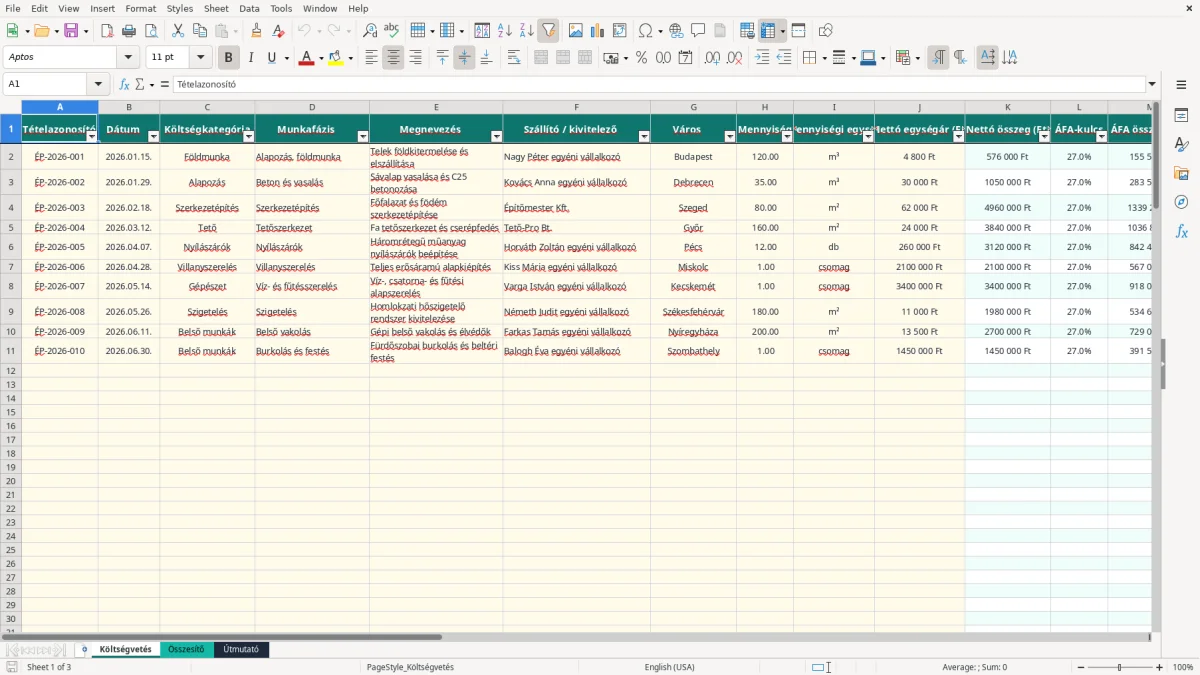
Task: Click the English (USA) language status
Action: click(669, 667)
